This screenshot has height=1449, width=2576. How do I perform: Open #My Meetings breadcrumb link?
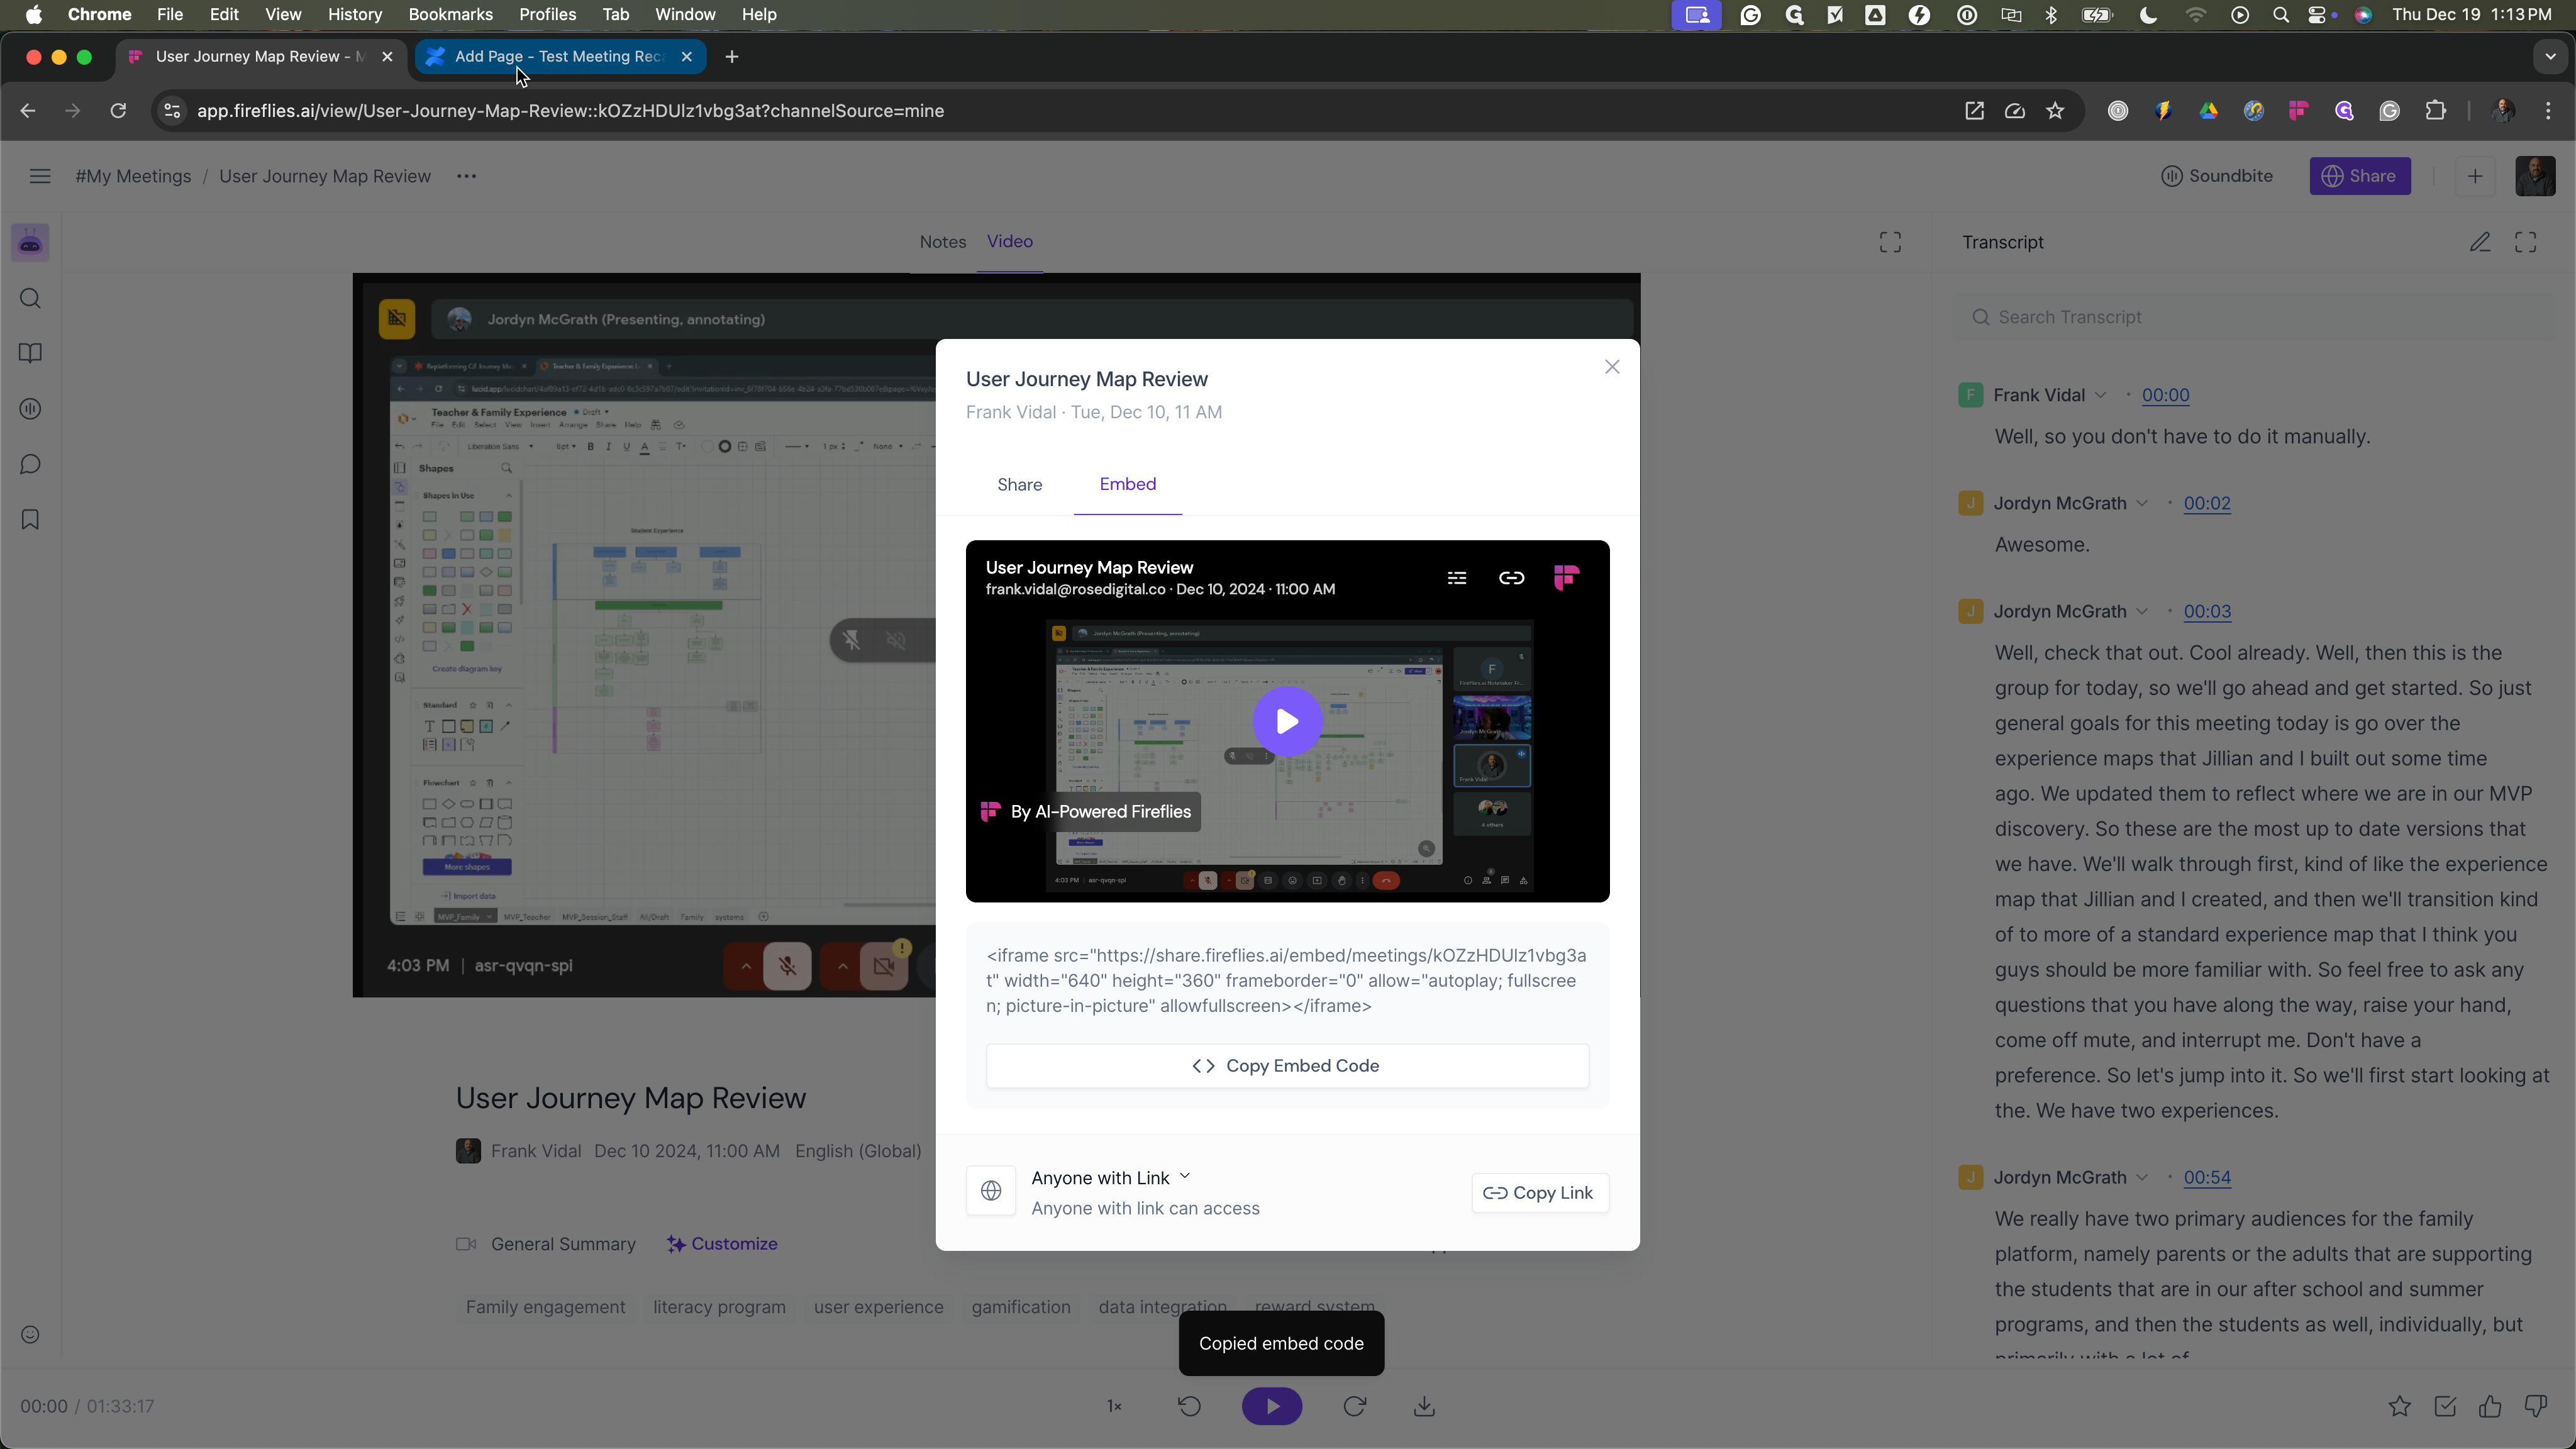click(133, 176)
